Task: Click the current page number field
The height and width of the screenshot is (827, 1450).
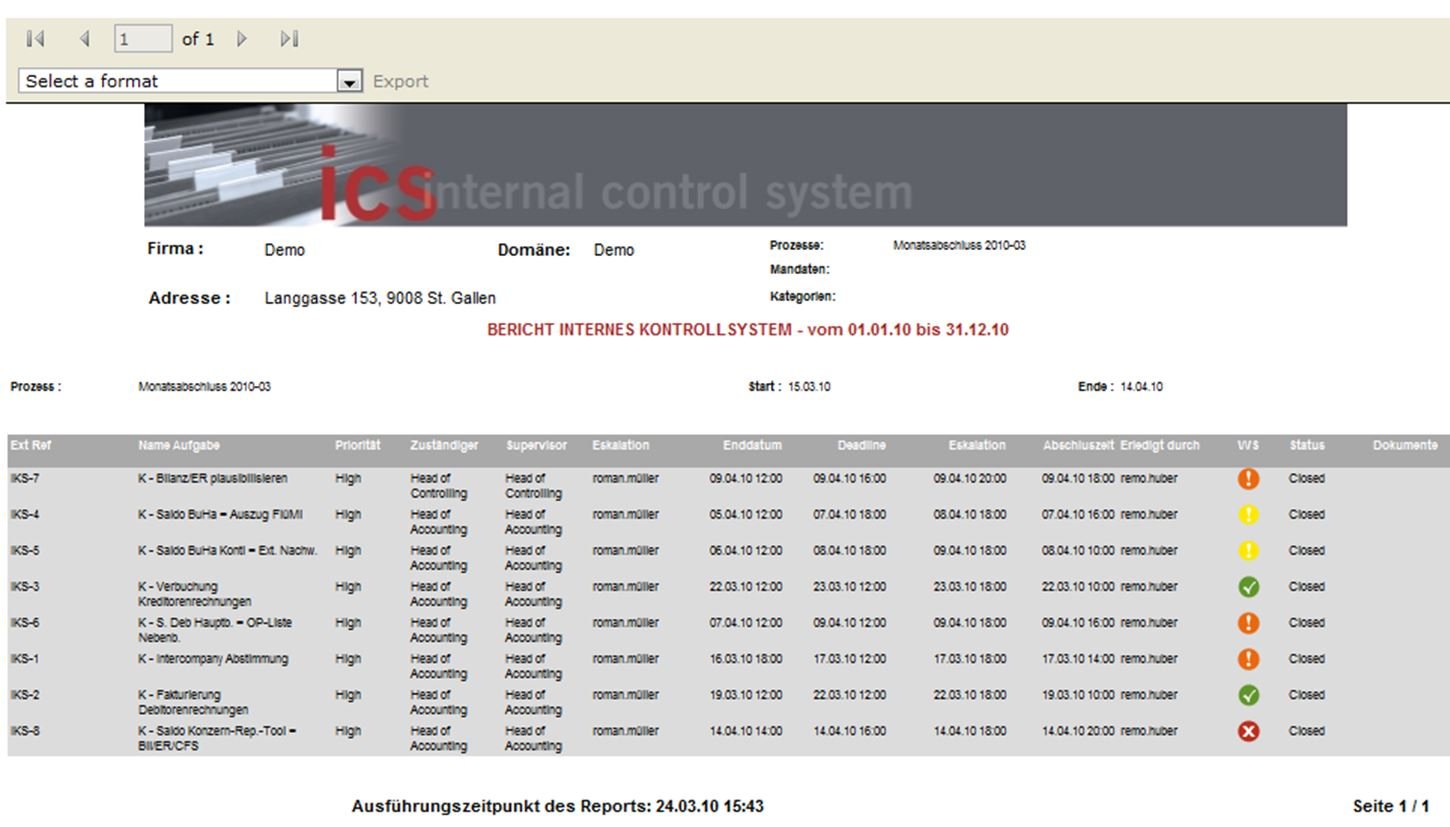Action: pyautogui.click(x=143, y=39)
